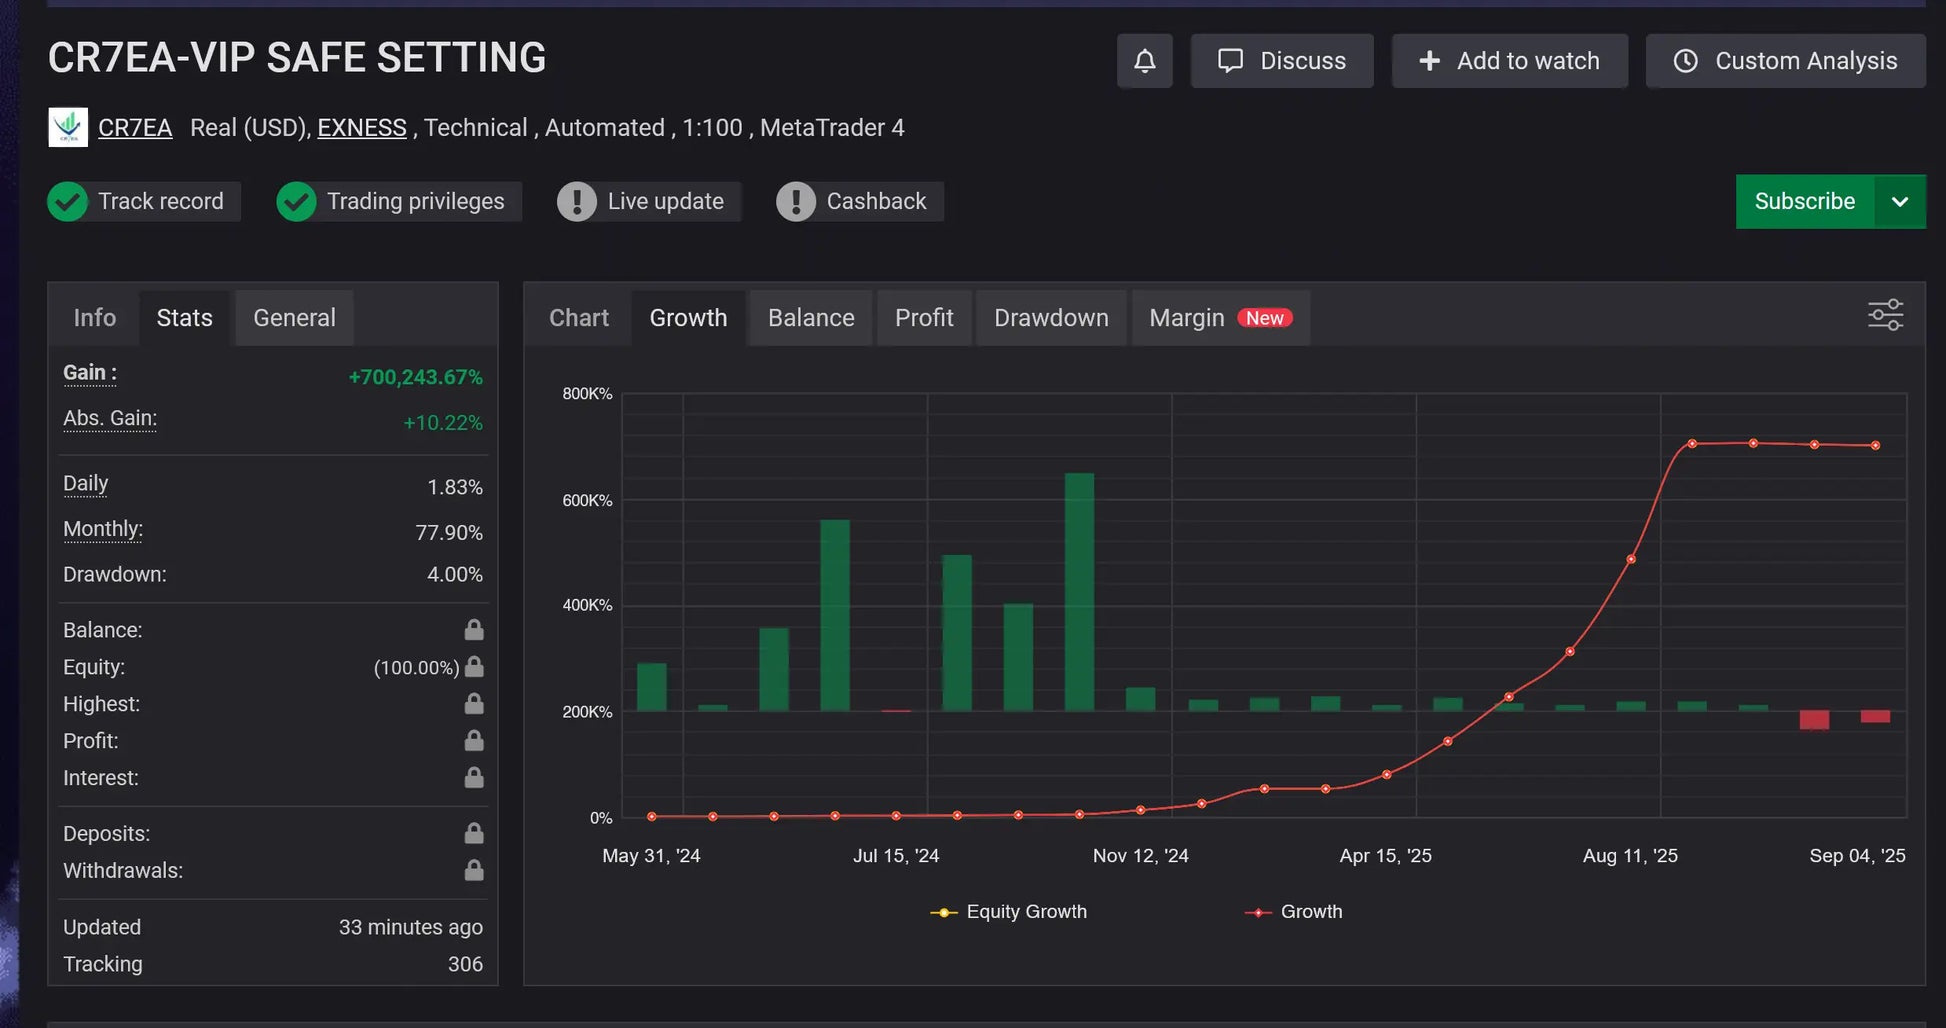The width and height of the screenshot is (1946, 1028).
Task: Click Add to watch button
Action: pyautogui.click(x=1509, y=61)
